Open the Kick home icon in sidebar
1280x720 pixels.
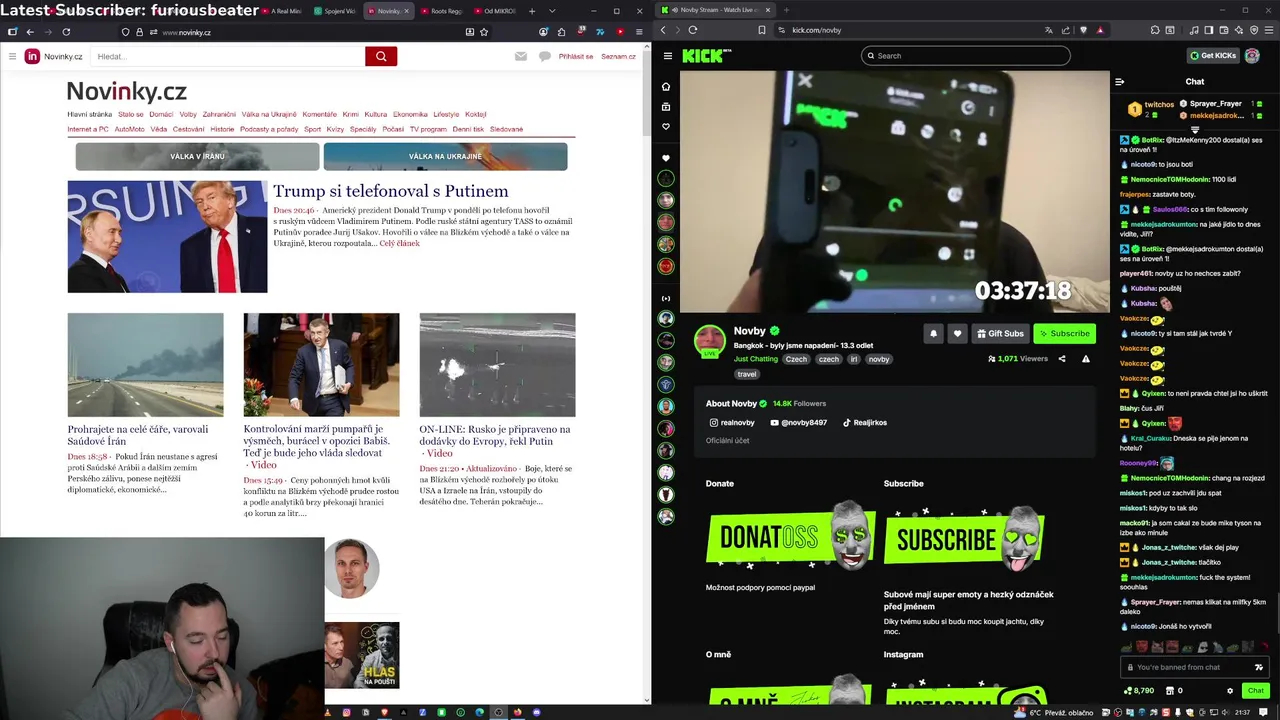pos(666,87)
